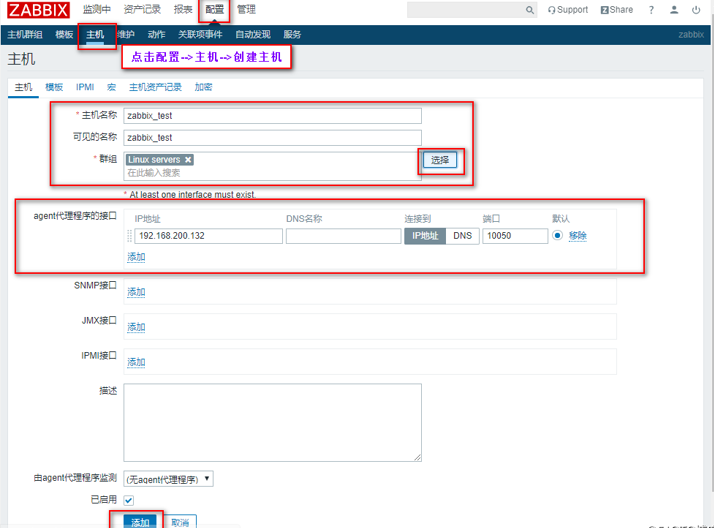Select IP地址 connect-to toggle
714x528 pixels.
(425, 236)
